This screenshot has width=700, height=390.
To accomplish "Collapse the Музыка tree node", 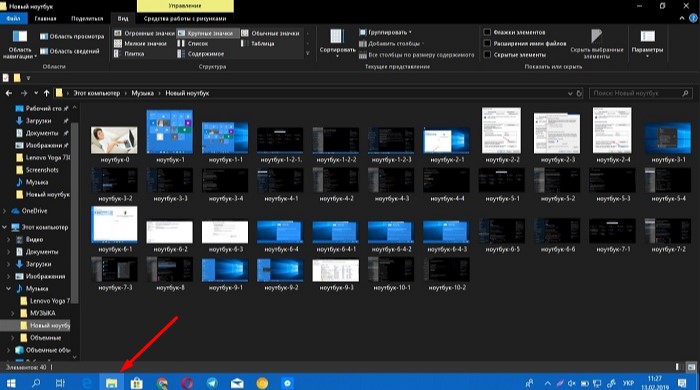I will coord(8,289).
